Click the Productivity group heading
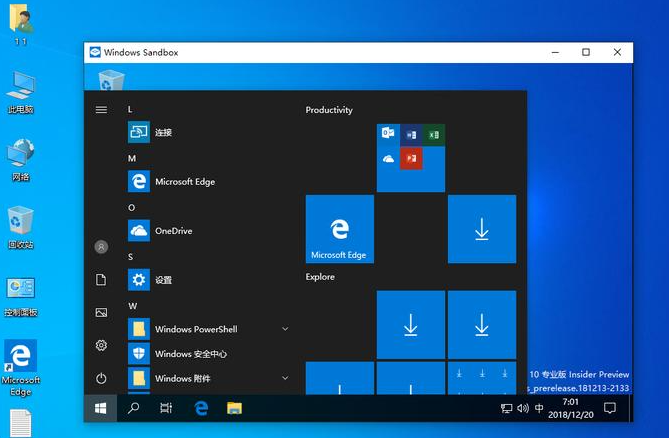The image size is (669, 438). (x=329, y=110)
